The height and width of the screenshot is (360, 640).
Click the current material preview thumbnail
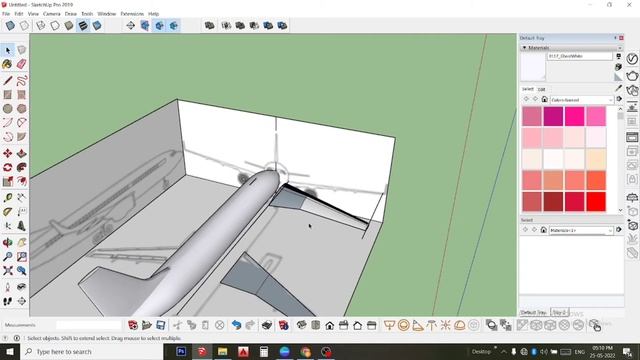533,67
